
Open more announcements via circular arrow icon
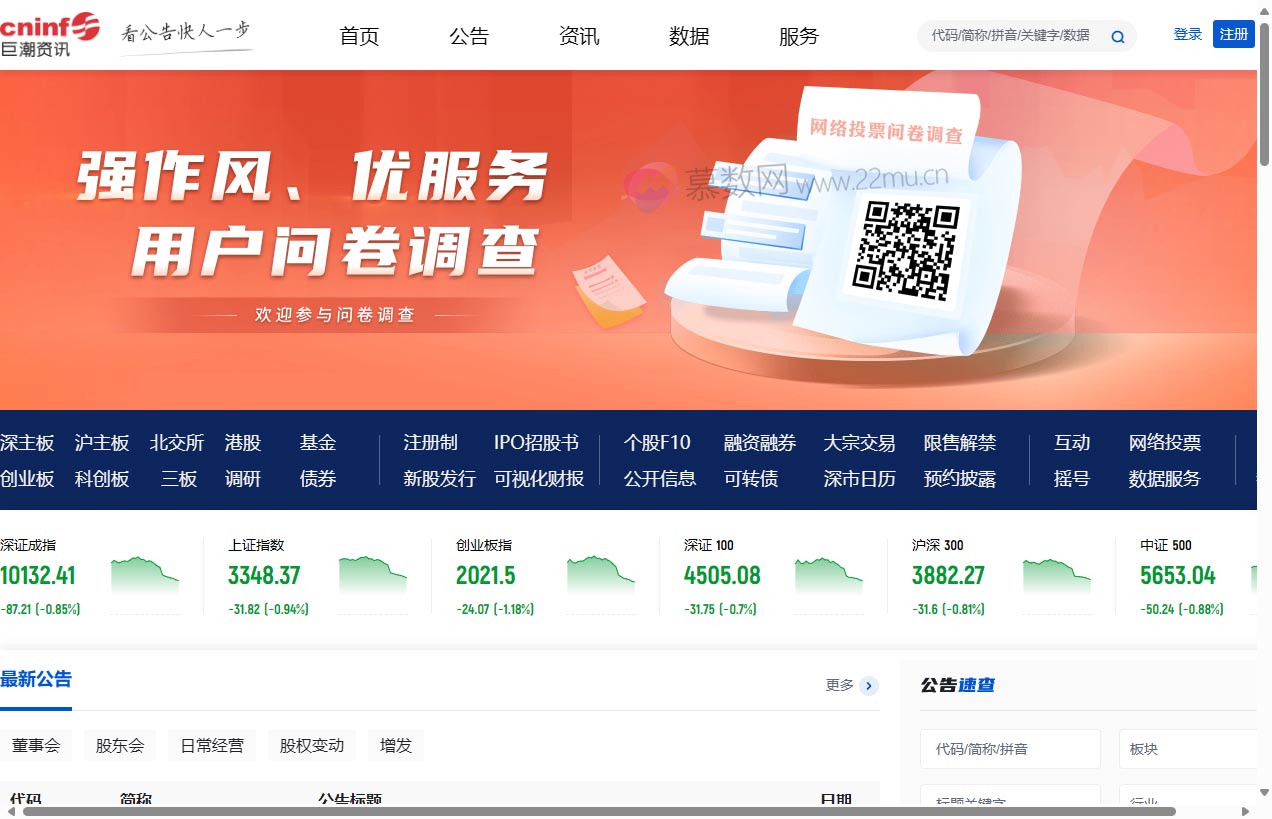(868, 686)
